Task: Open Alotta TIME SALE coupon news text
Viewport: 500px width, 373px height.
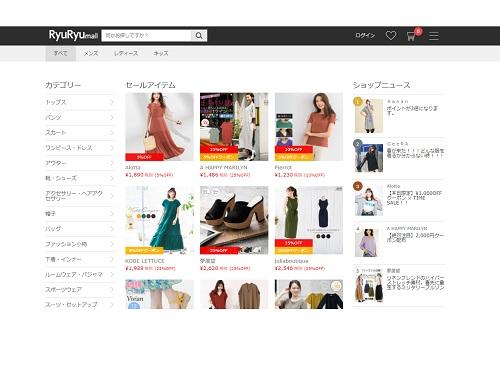Action: (414, 198)
